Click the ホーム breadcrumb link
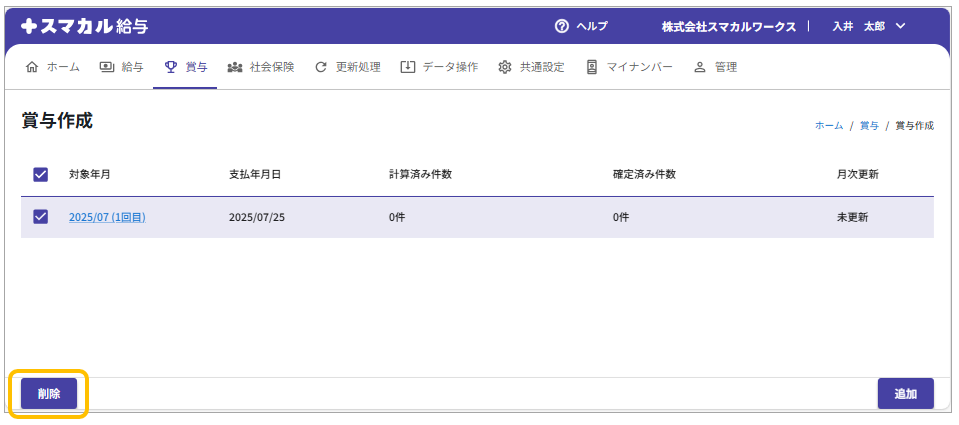Viewport: 959px width, 425px height. tap(828, 126)
